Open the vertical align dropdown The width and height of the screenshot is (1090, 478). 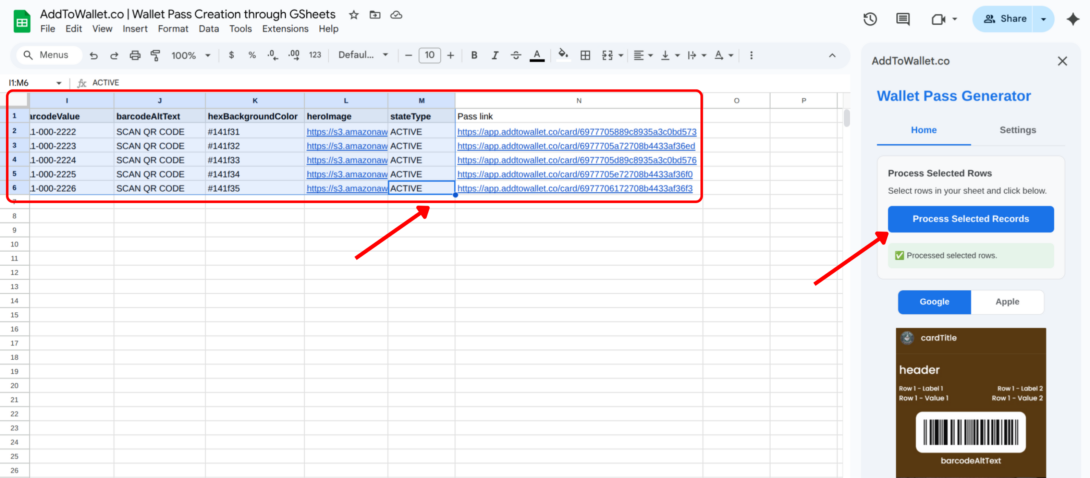pyautogui.click(x=669, y=56)
